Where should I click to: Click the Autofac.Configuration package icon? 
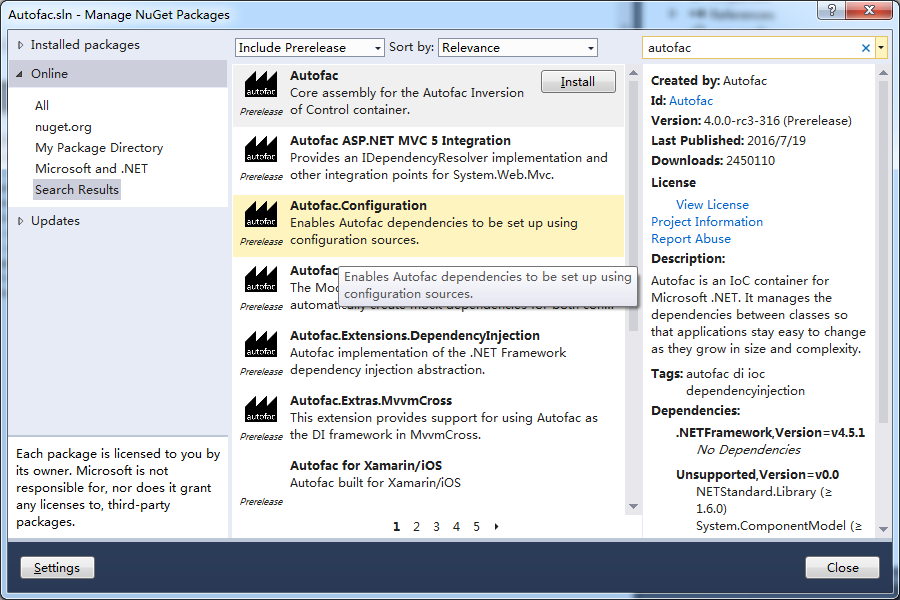pyautogui.click(x=261, y=214)
